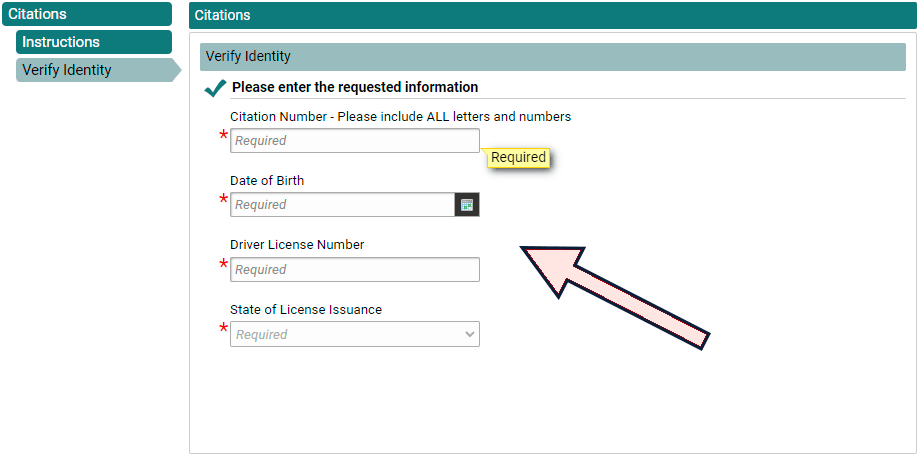The width and height of the screenshot is (918, 455).
Task: Click red asterisk next to State of License field
Action: pyautogui.click(x=224, y=330)
